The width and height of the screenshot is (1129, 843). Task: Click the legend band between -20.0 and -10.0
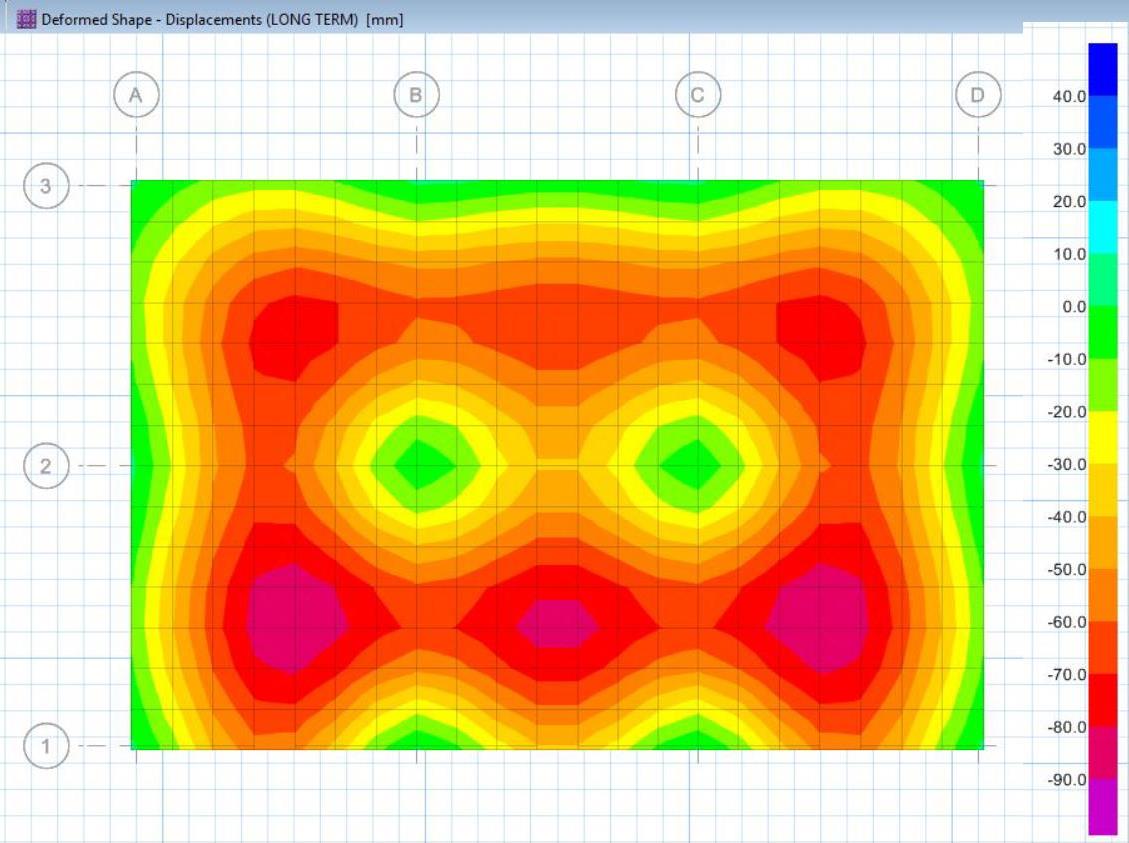point(1102,384)
